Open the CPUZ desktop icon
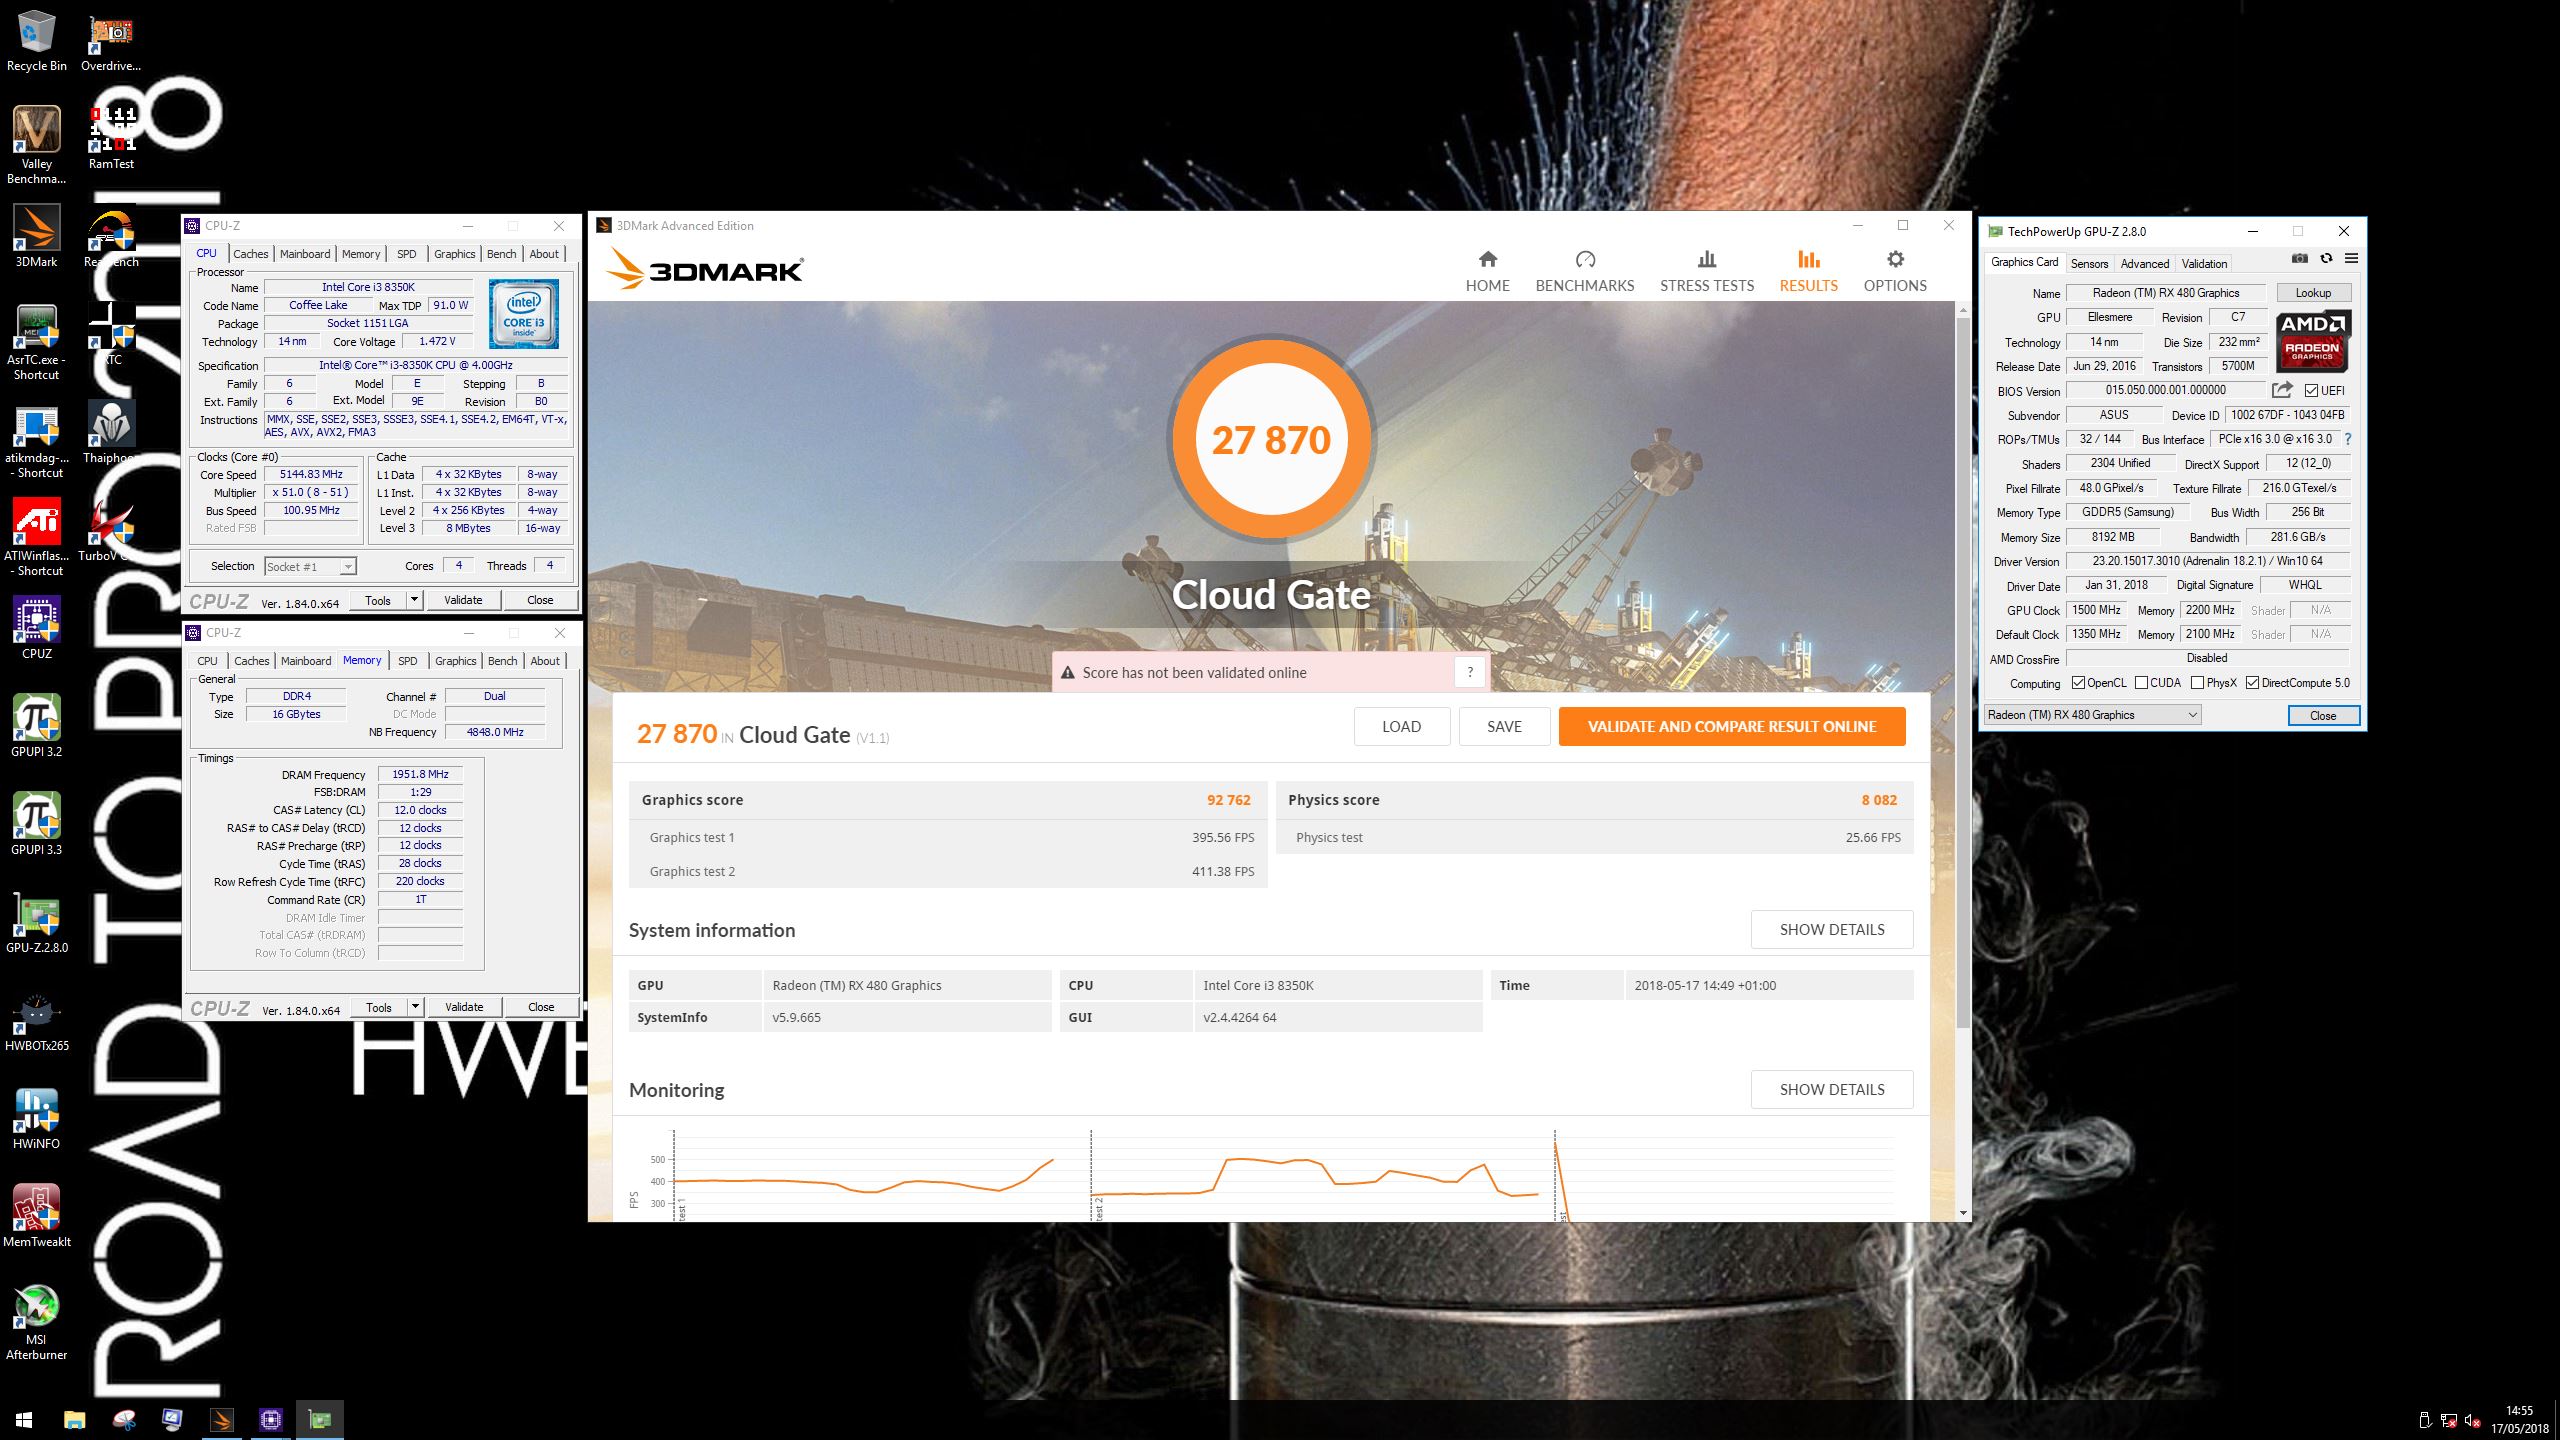The width and height of the screenshot is (2560, 1440). [x=37, y=628]
